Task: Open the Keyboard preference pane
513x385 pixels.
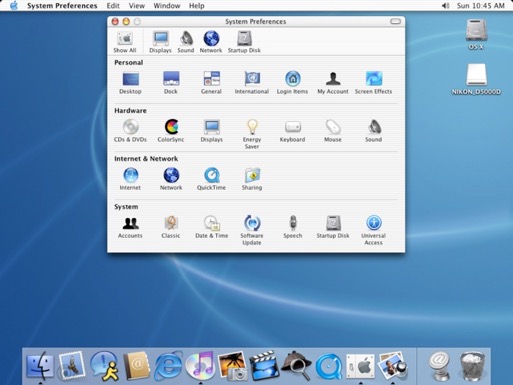Action: pyautogui.click(x=292, y=131)
